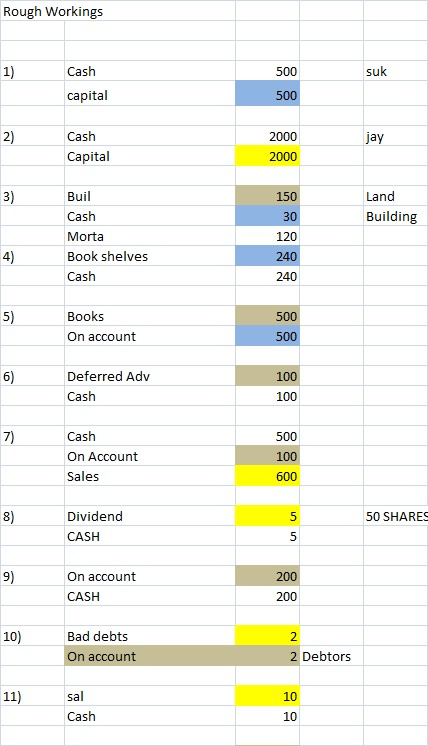Click the 50 SHARES note cell
This screenshot has width=428, height=746.
click(396, 516)
